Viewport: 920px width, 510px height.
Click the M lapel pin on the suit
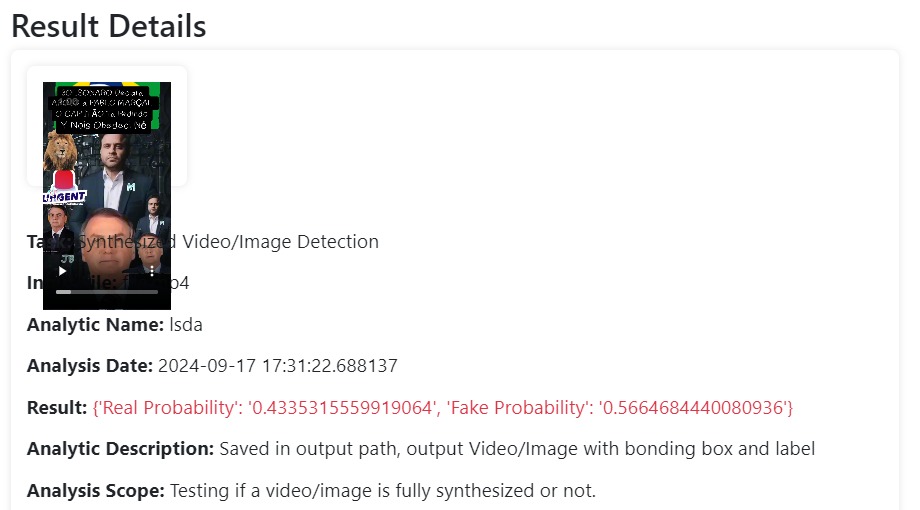131,187
